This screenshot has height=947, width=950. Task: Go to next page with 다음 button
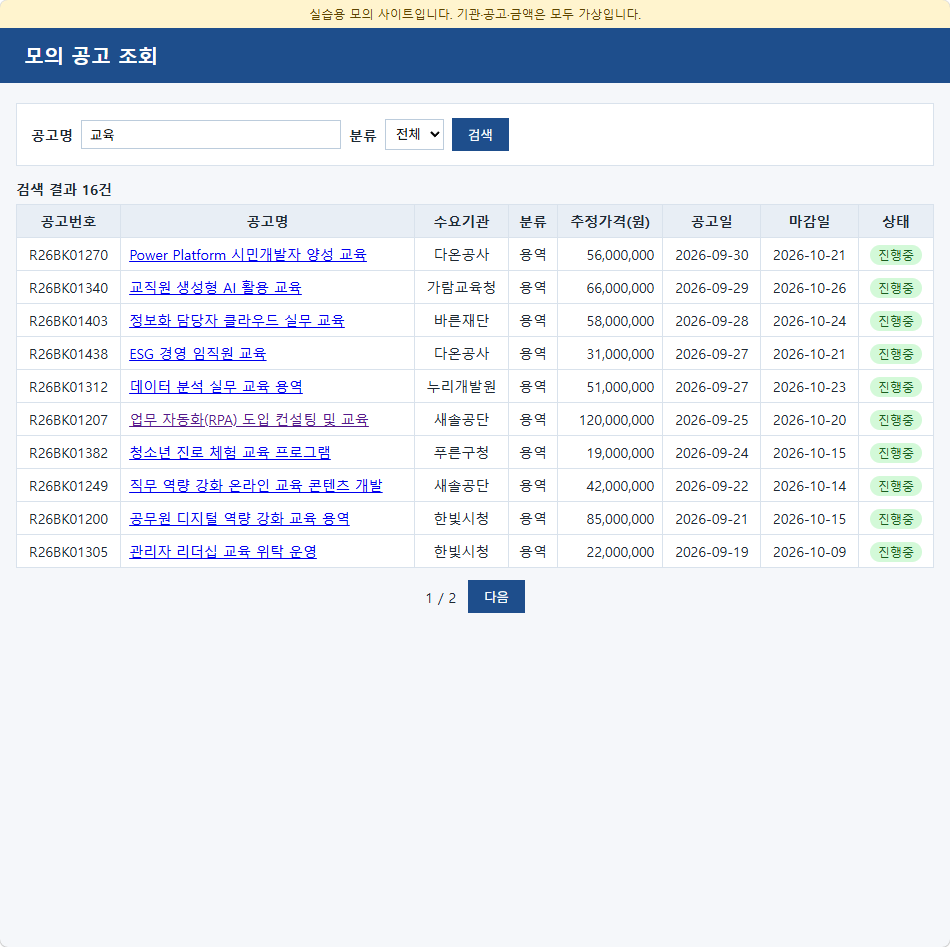(x=496, y=597)
